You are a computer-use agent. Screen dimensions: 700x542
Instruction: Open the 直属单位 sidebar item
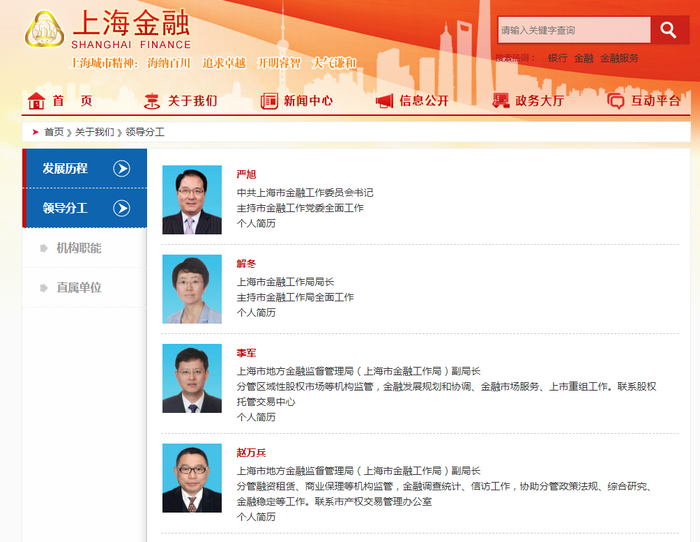tap(78, 287)
